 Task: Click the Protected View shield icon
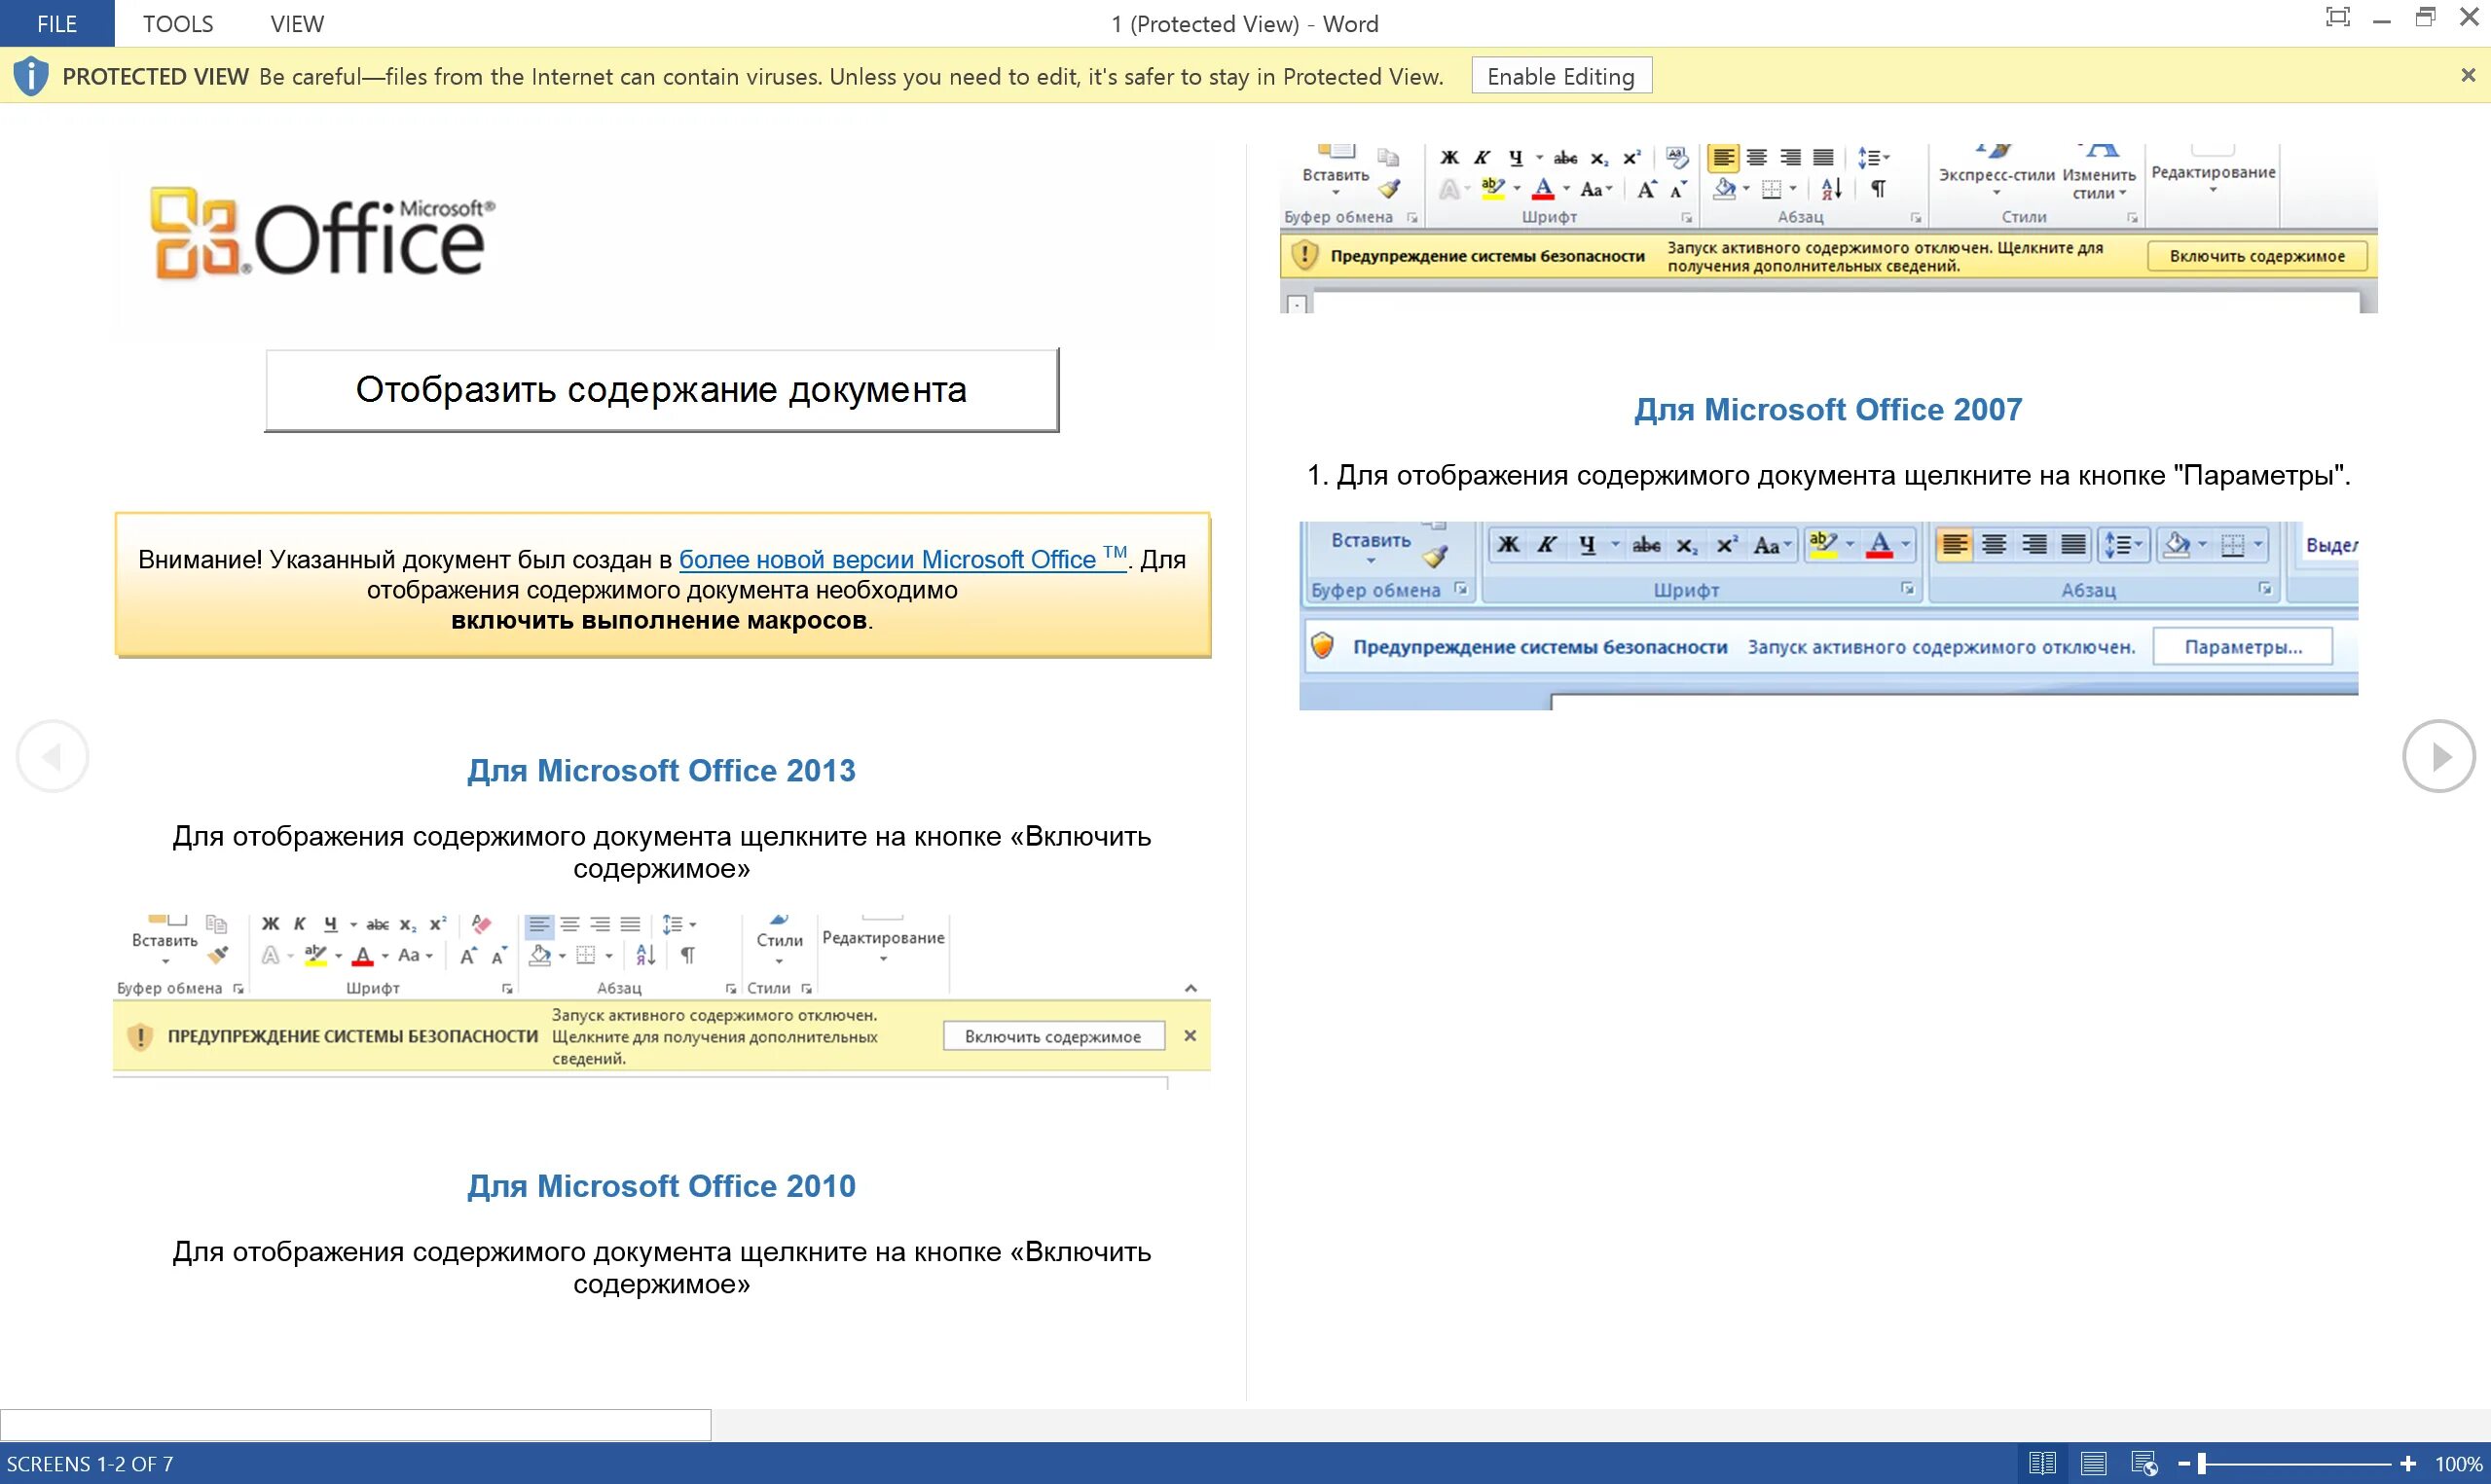click(x=30, y=76)
